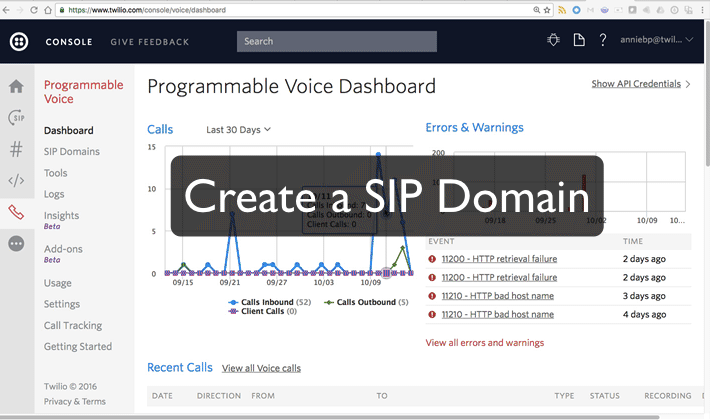Open the Last 30 Days dropdown
The image size is (710, 420).
click(x=238, y=130)
